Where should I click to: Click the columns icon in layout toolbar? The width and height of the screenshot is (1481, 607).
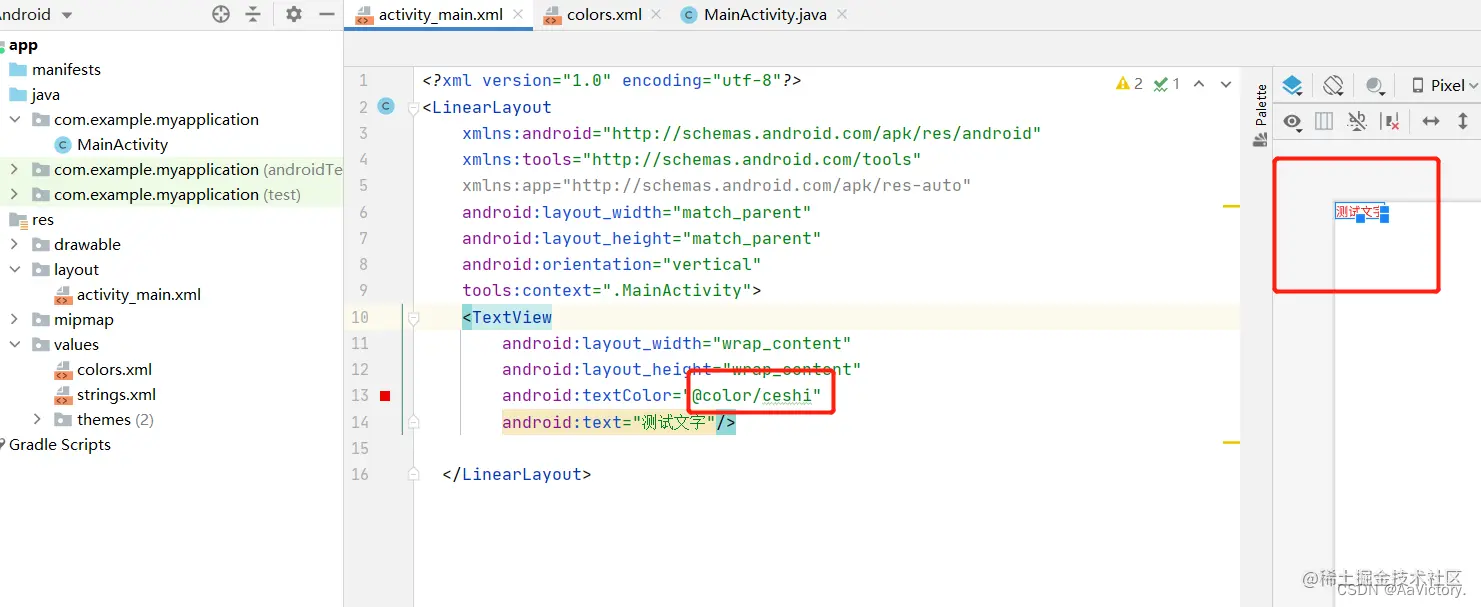pos(1324,122)
